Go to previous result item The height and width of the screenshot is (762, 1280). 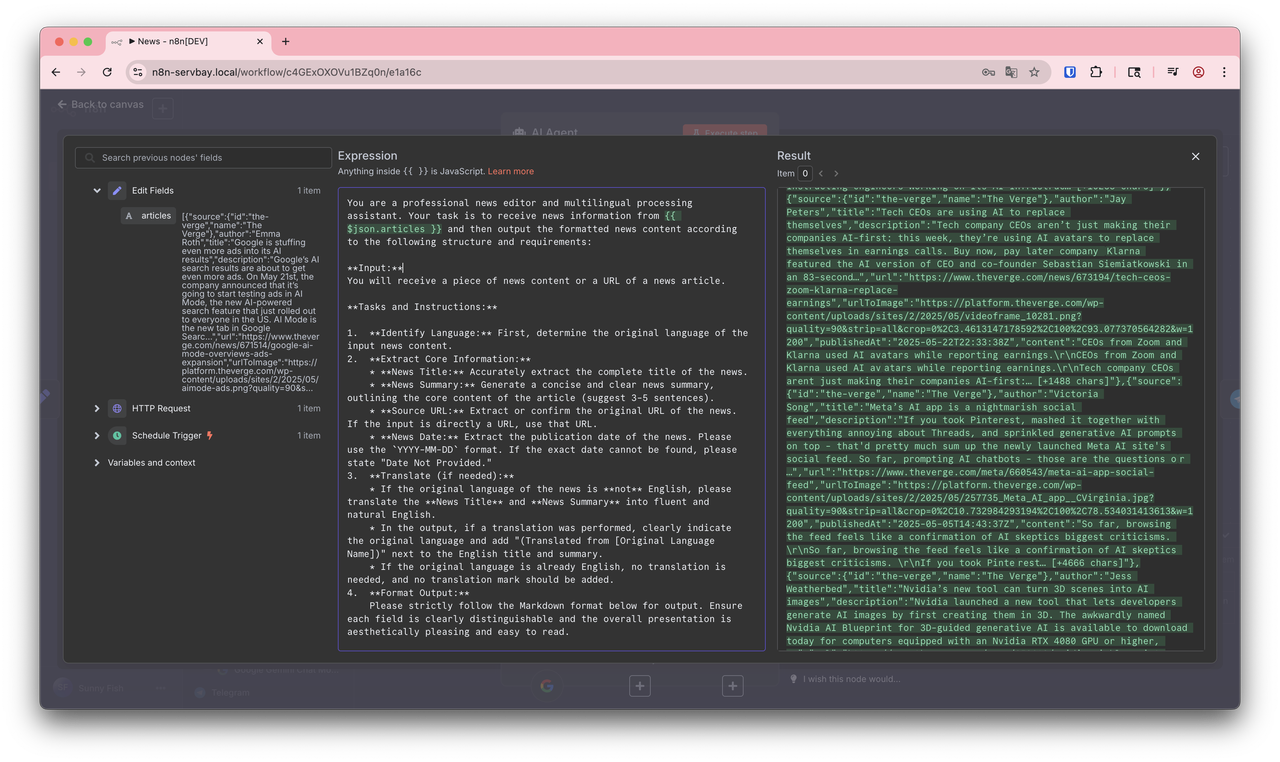(821, 173)
